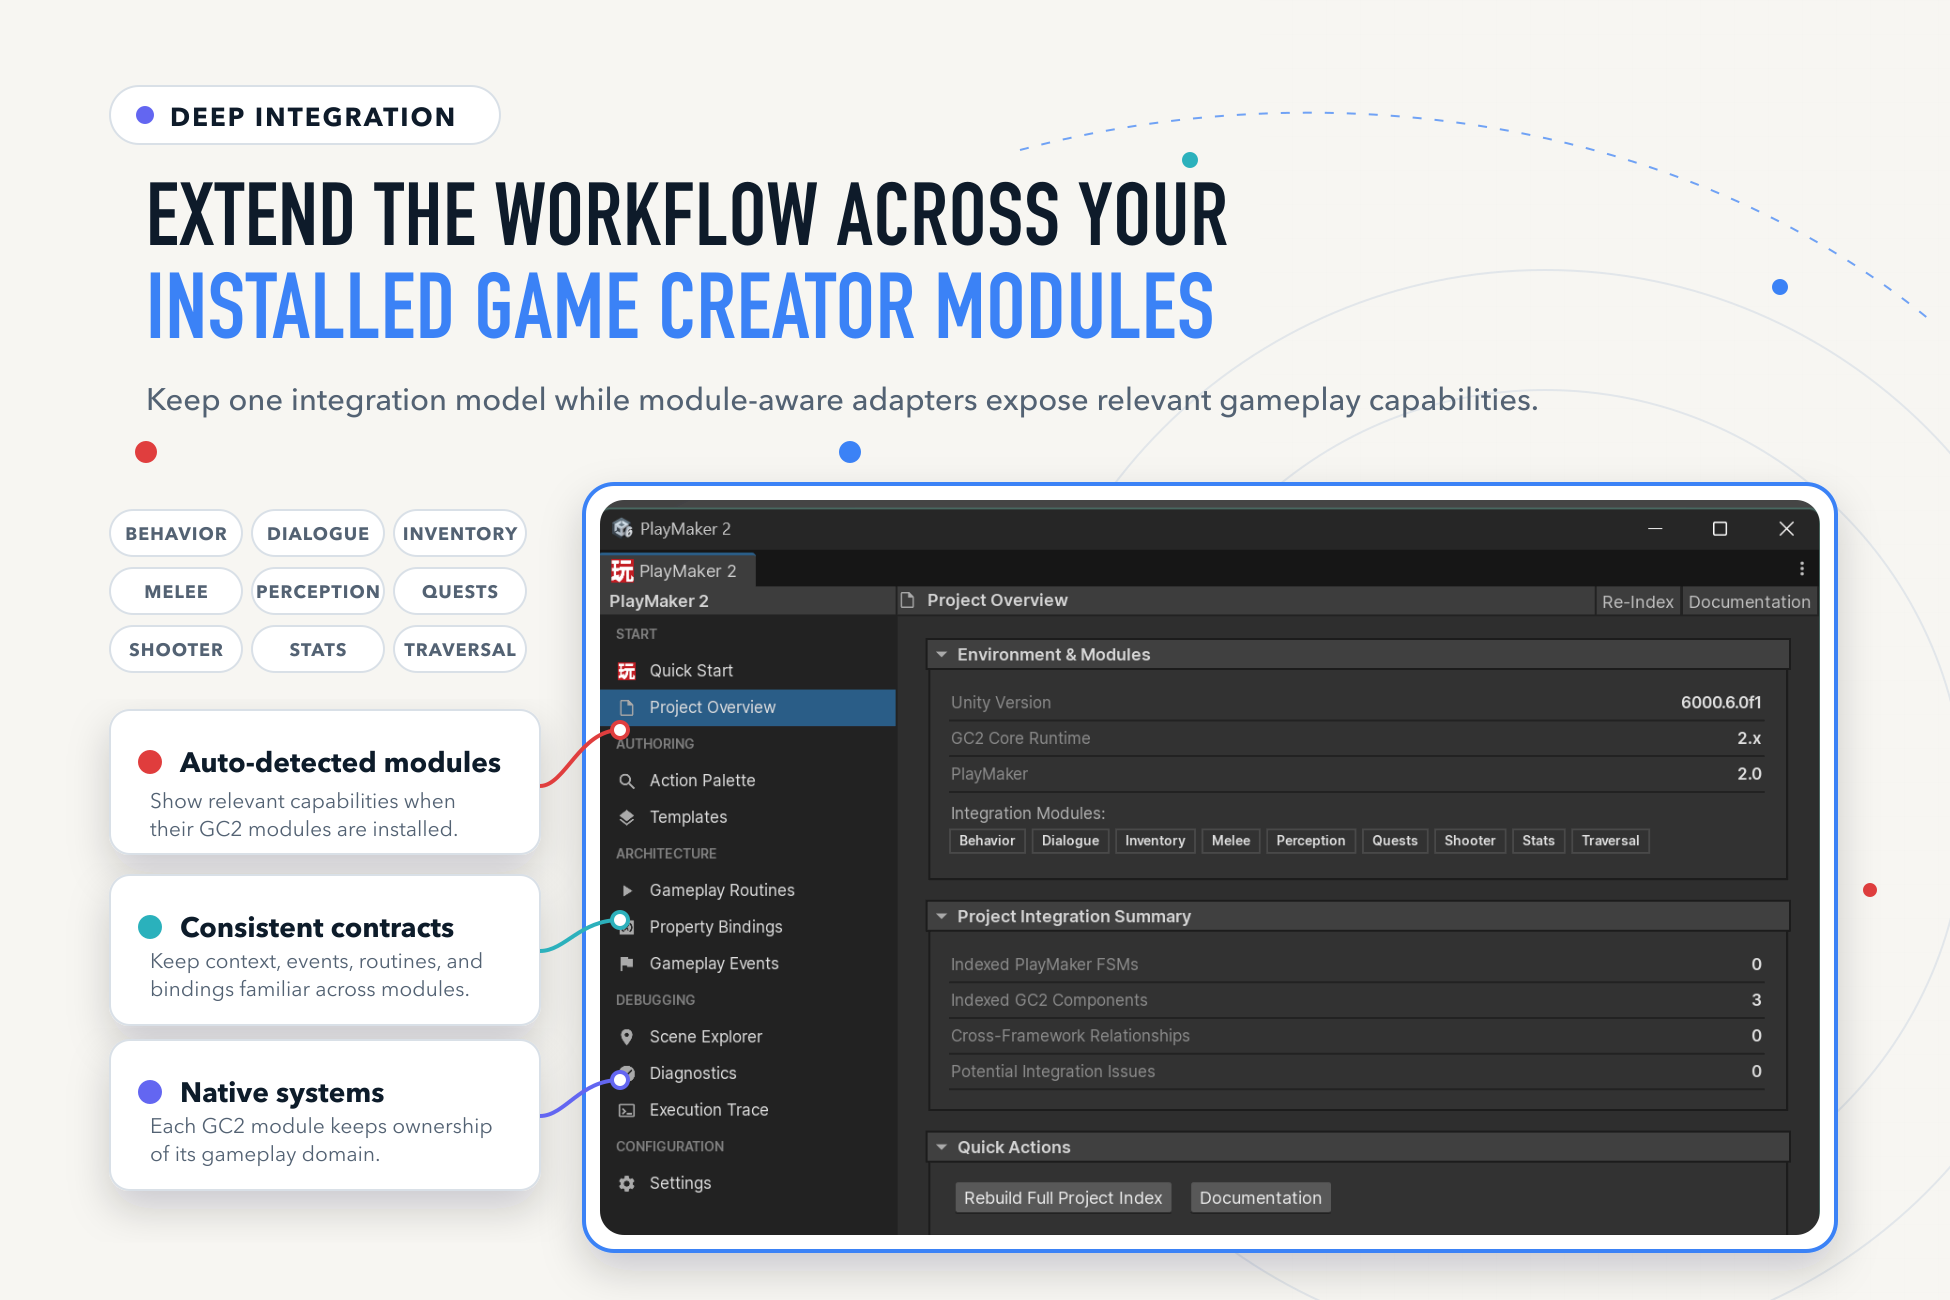
Task: Click the Action Palette magnifier icon
Action: [x=627, y=781]
